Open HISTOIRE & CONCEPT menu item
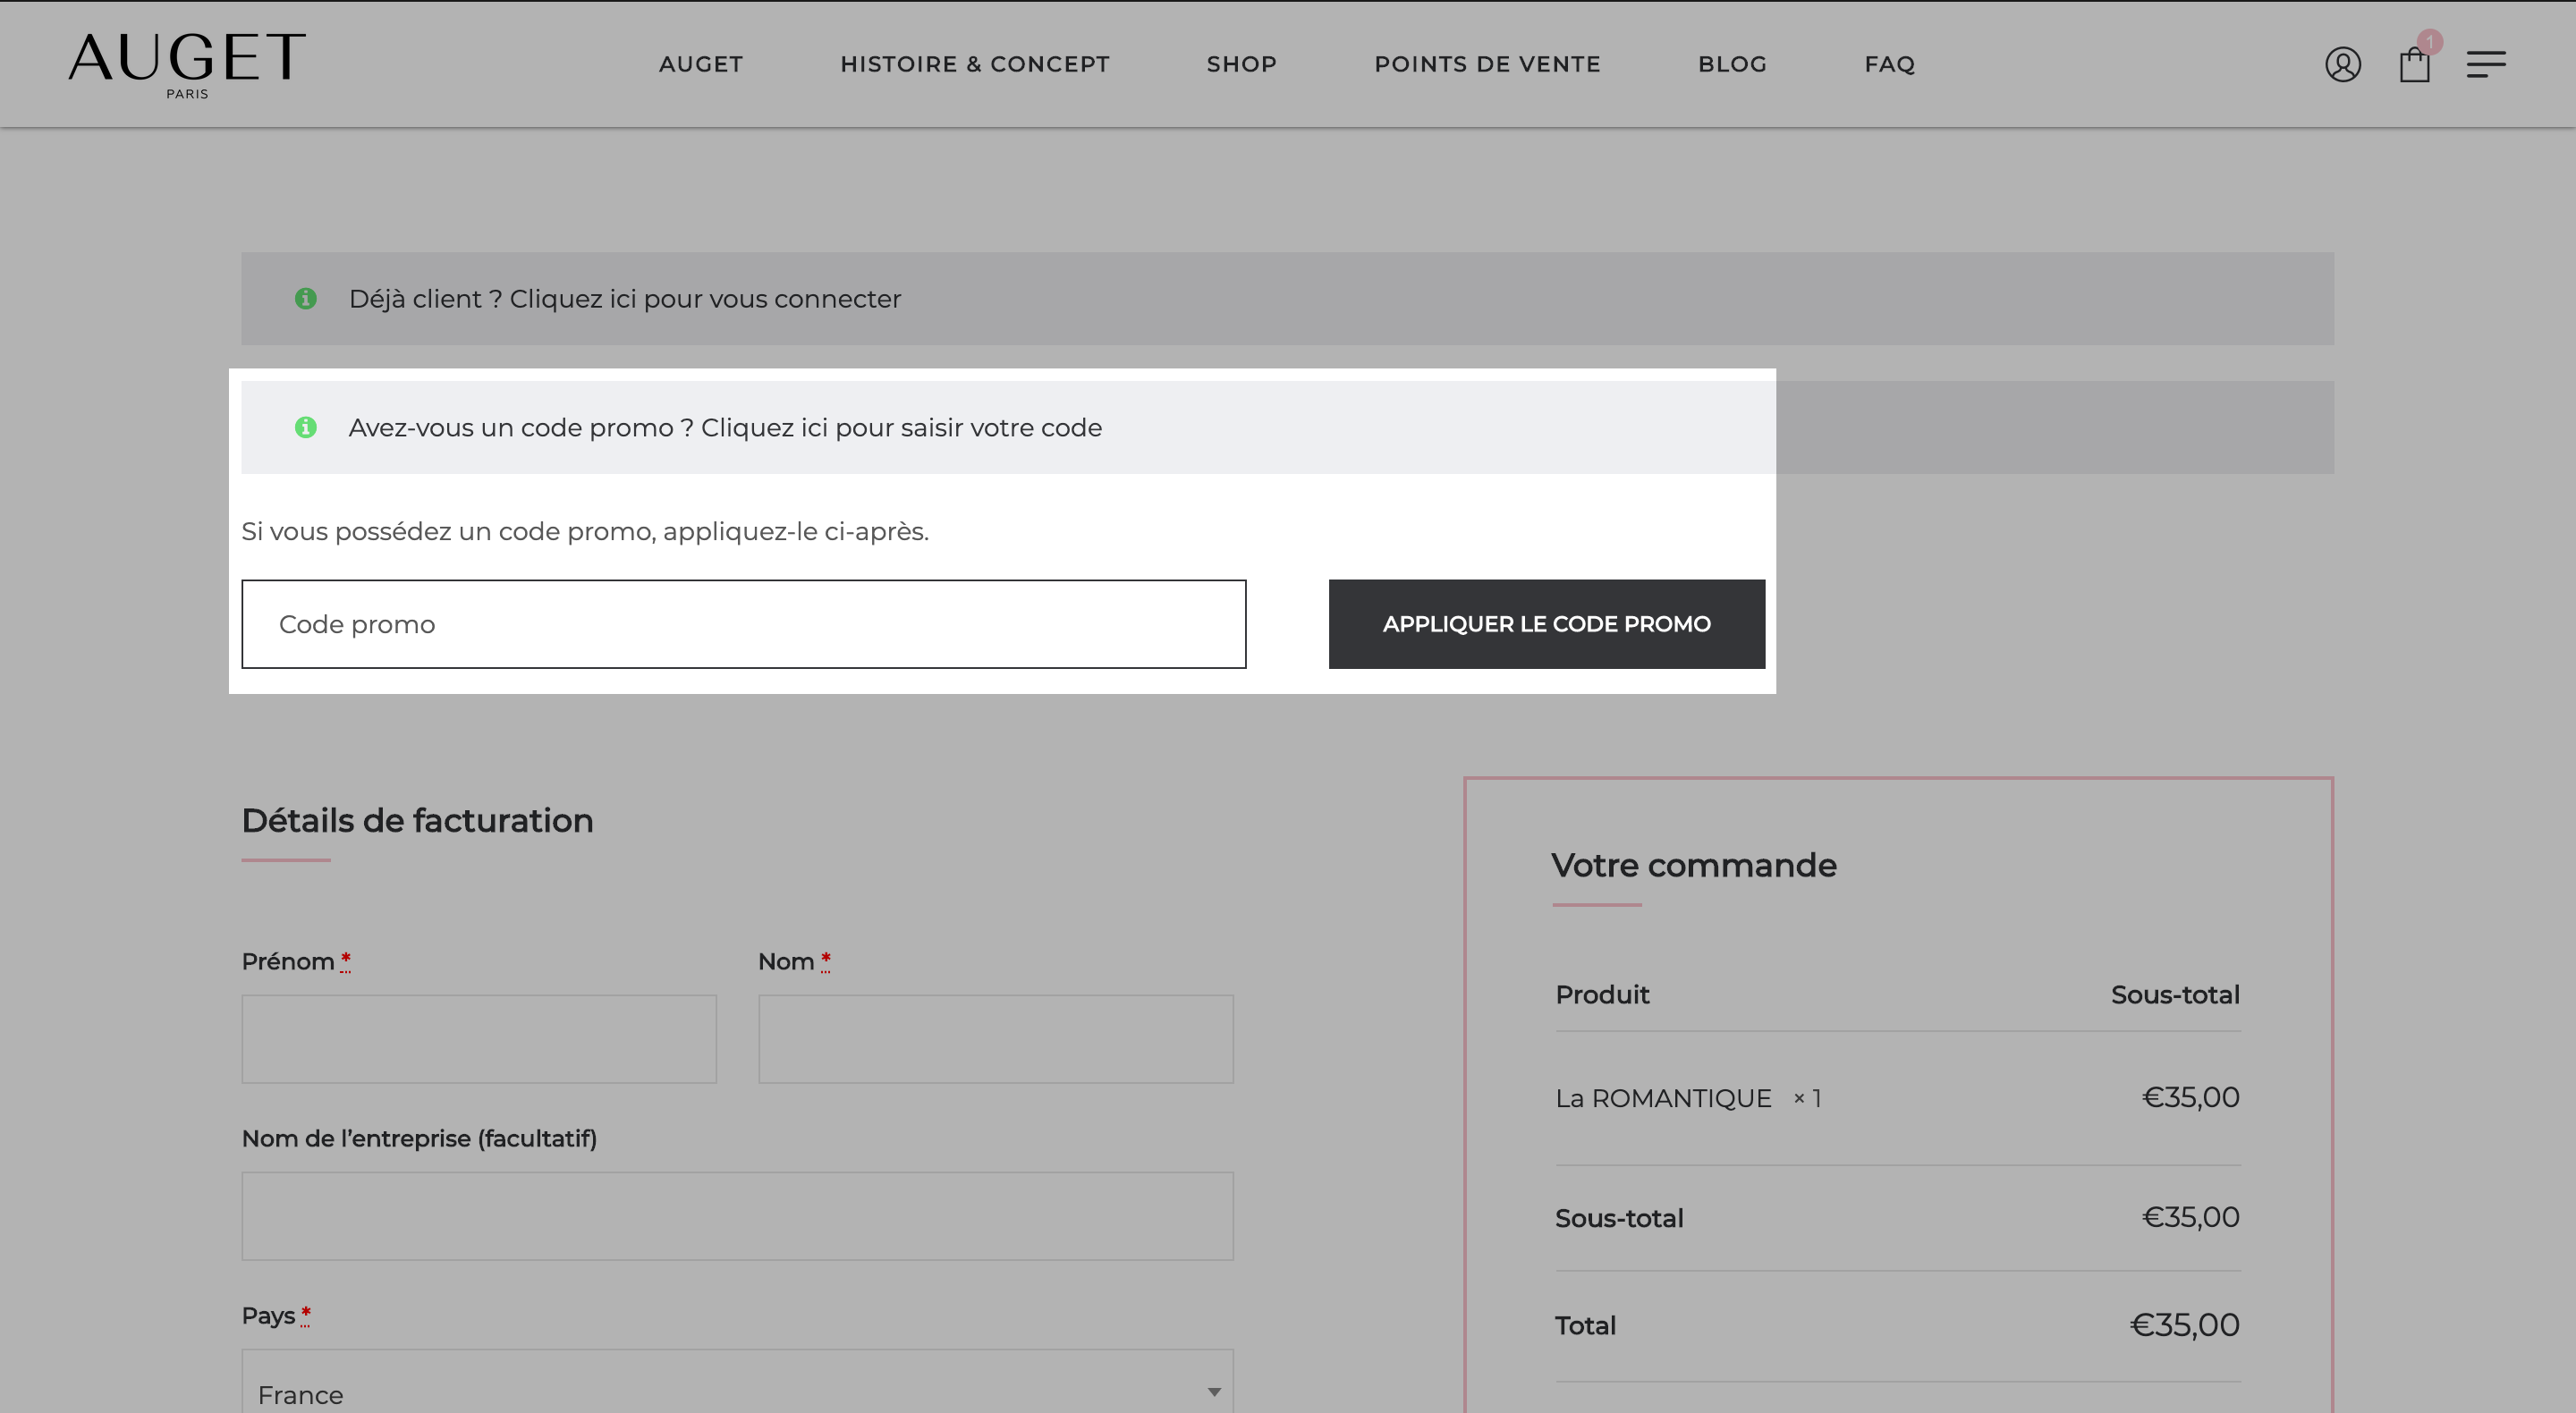2576x1413 pixels. pyautogui.click(x=974, y=65)
